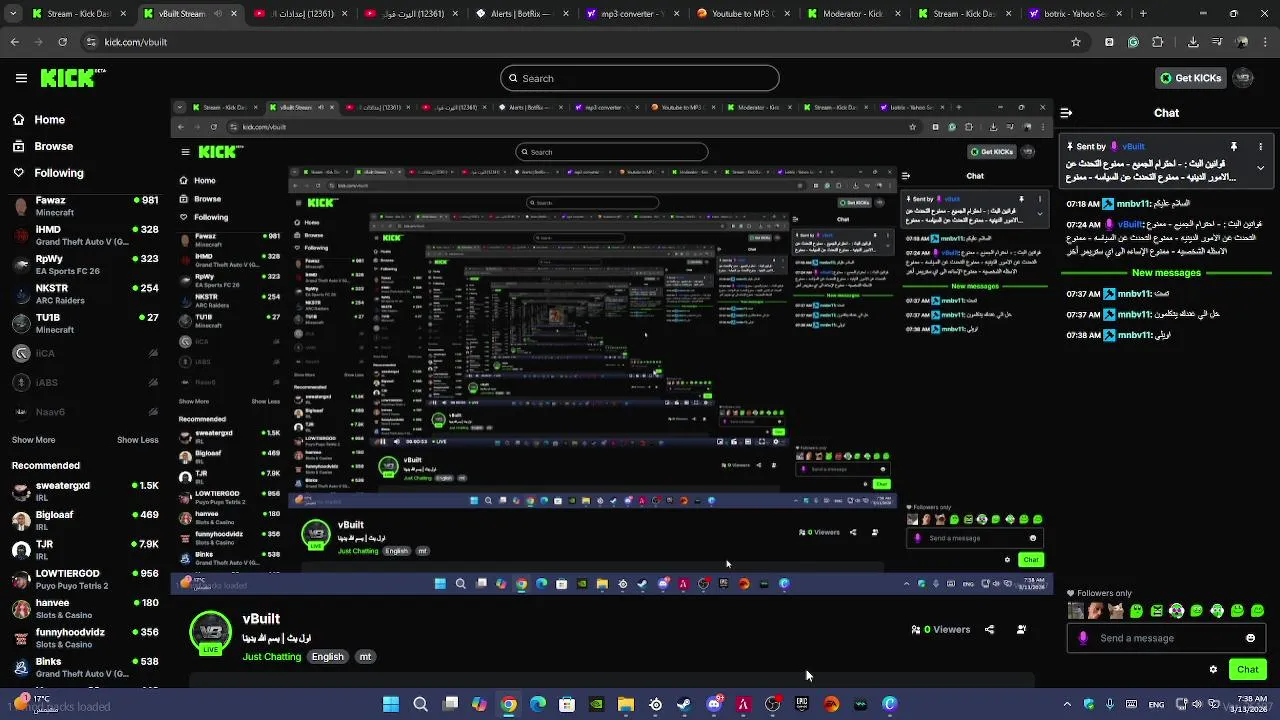Click Show Less under Following

tap(137, 440)
